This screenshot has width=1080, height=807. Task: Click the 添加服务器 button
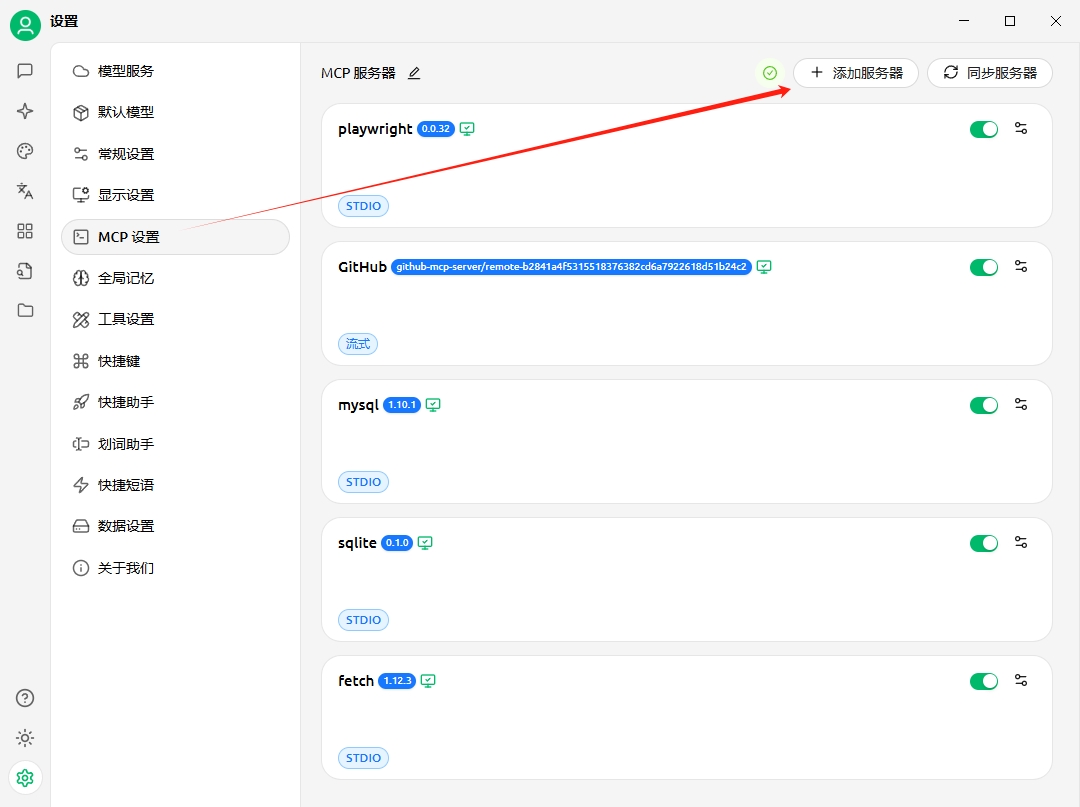[x=855, y=73]
